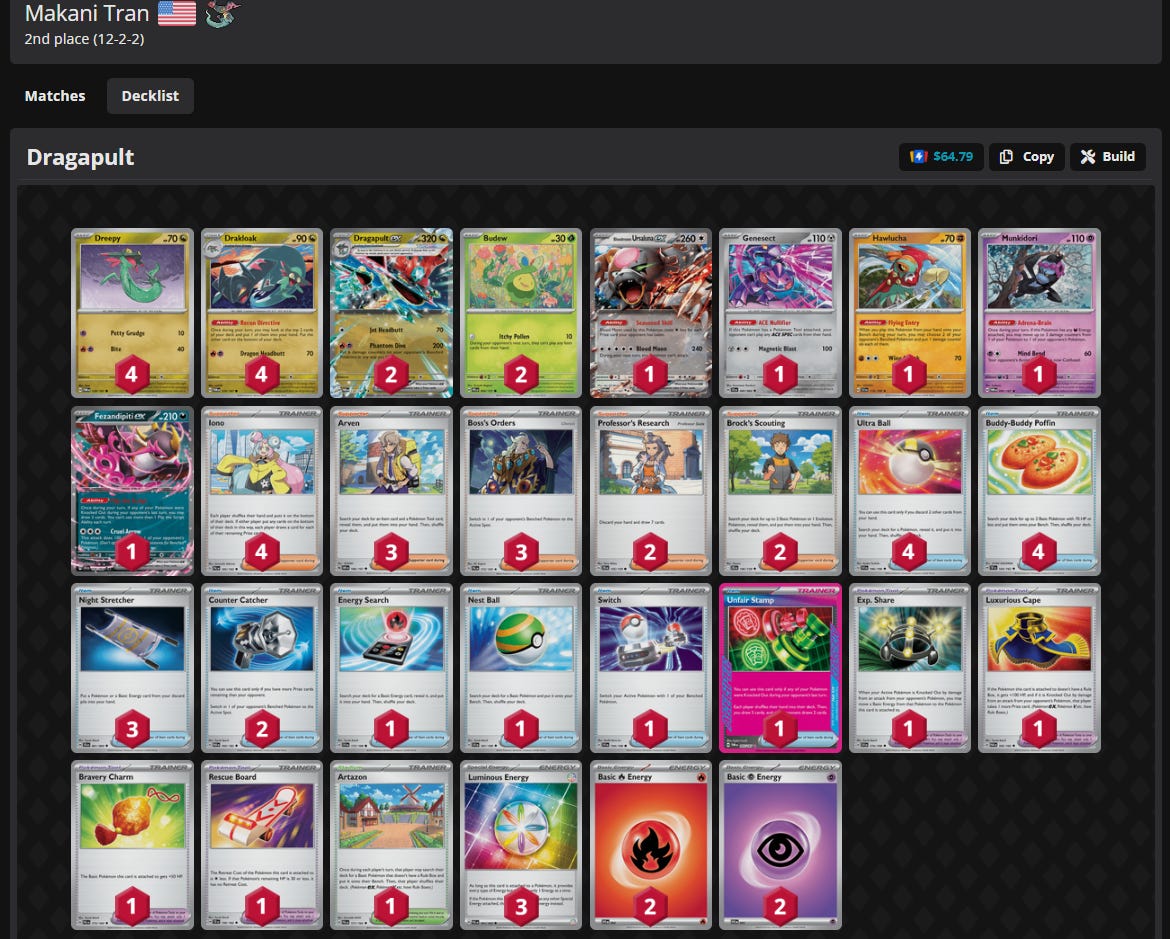Viewport: 1170px width, 939px height.
Task: Open the Bloodmoon Ursaluna ex card
Action: click(x=651, y=313)
